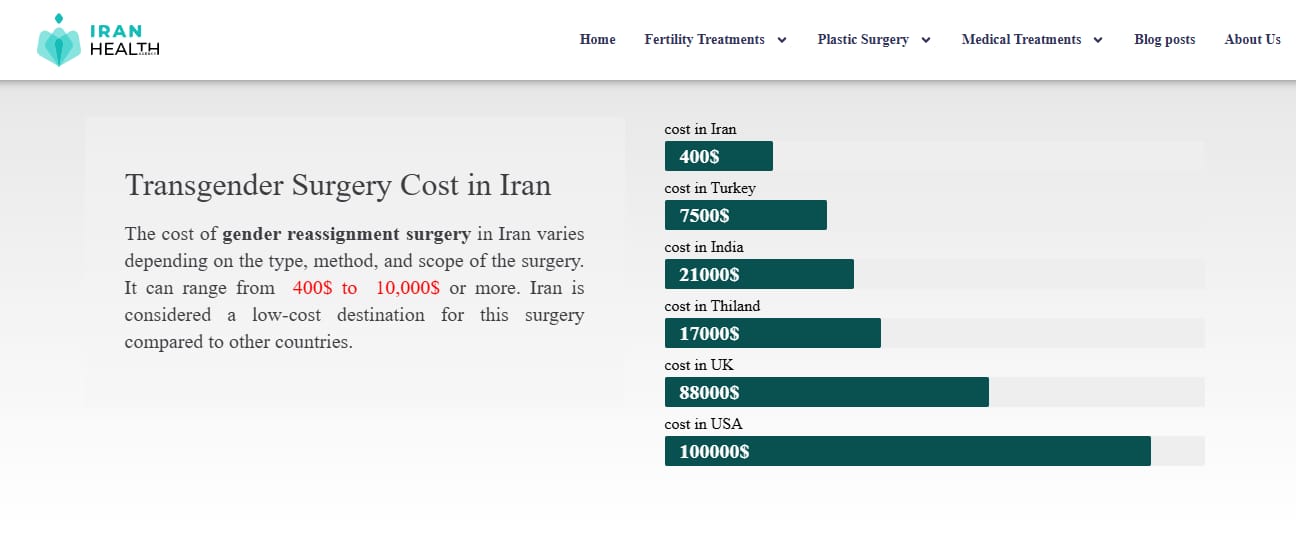The width and height of the screenshot is (1296, 542).
Task: Click the Transgender Surgery Cost in Iran heading
Action: tap(338, 186)
